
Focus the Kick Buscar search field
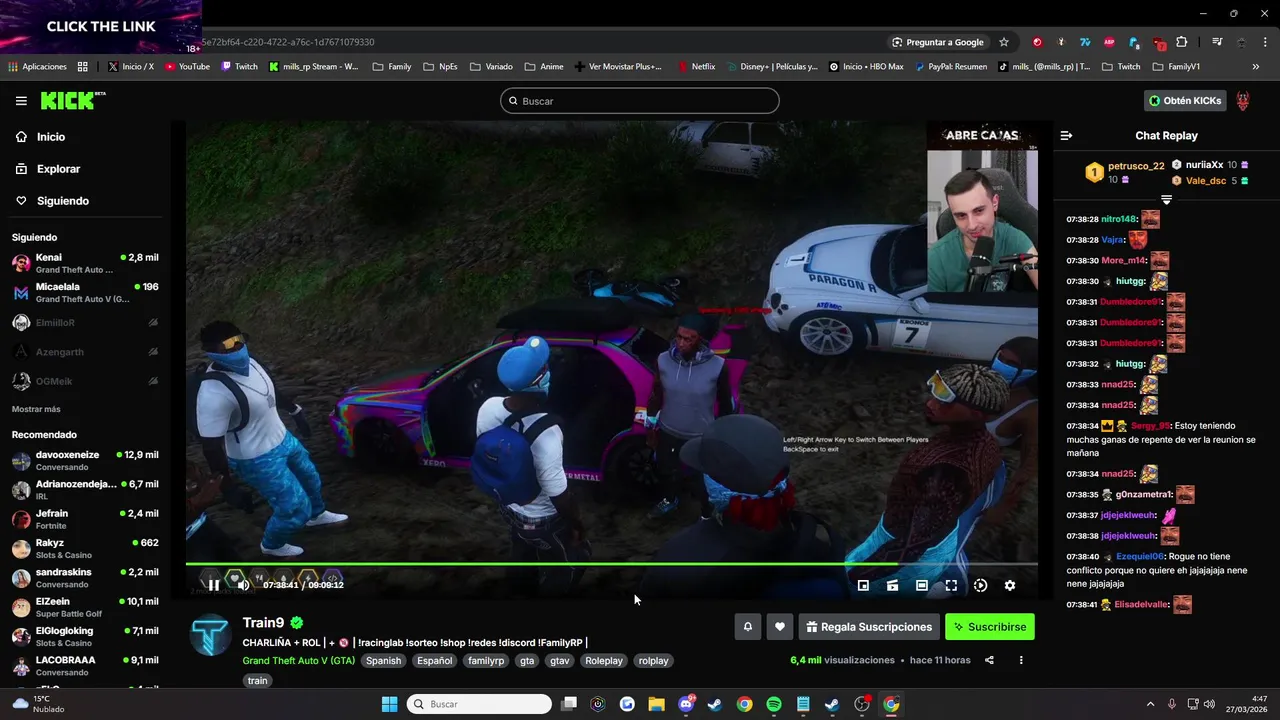pos(640,101)
